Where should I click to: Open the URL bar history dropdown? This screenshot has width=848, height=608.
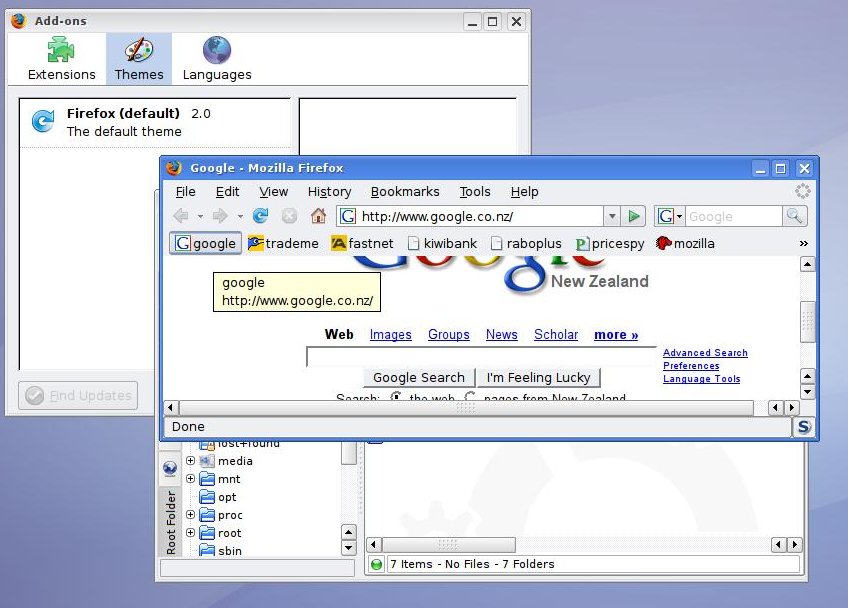(612, 216)
